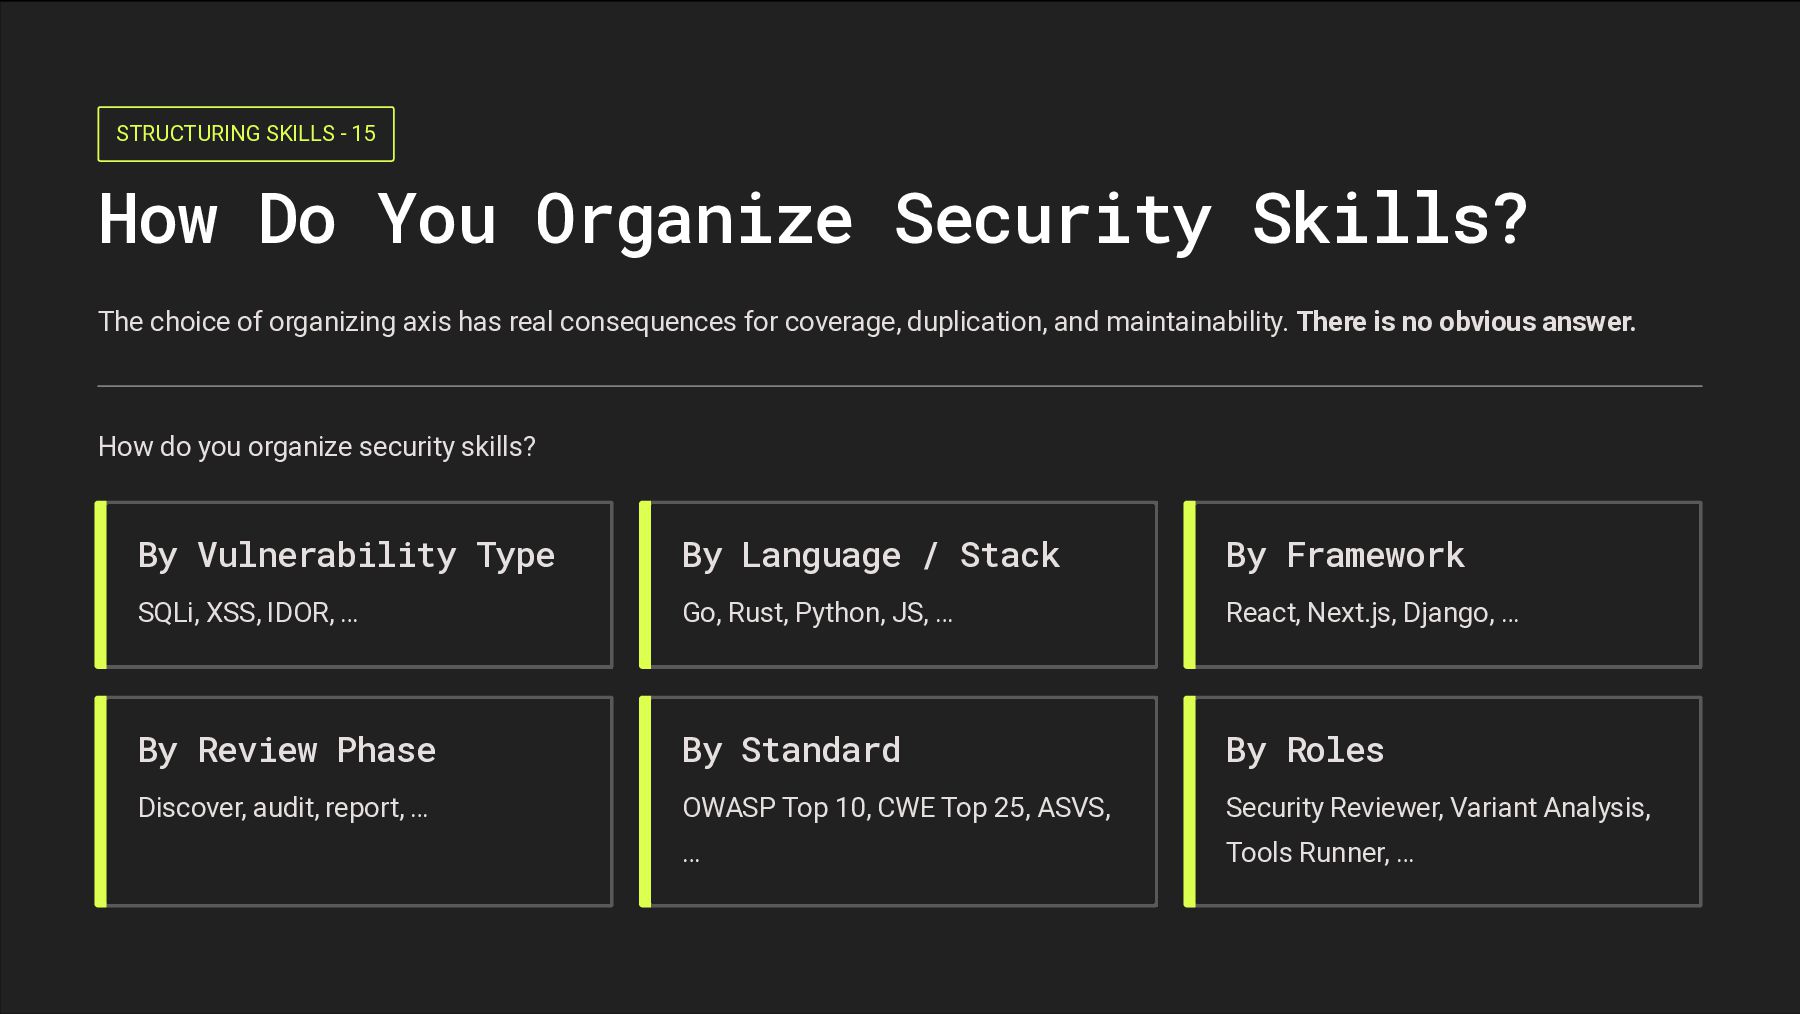Click the Security Reviewer, Variant Analysis text
1800x1014 pixels.
click(1437, 808)
